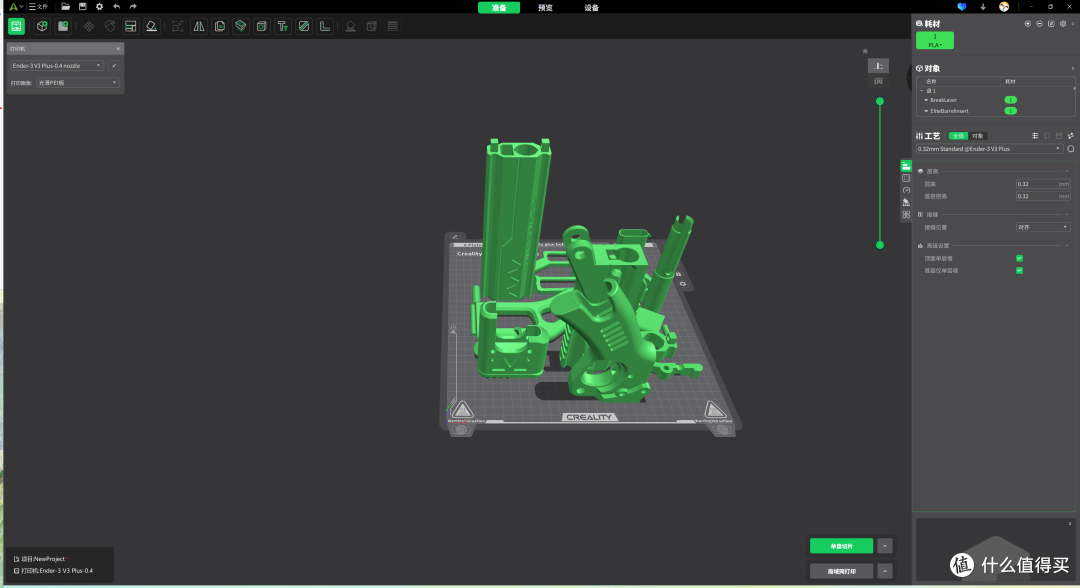This screenshot has height=588, width=1080.
Task: Click the upper handle of the layer slider
Action: coord(880,101)
